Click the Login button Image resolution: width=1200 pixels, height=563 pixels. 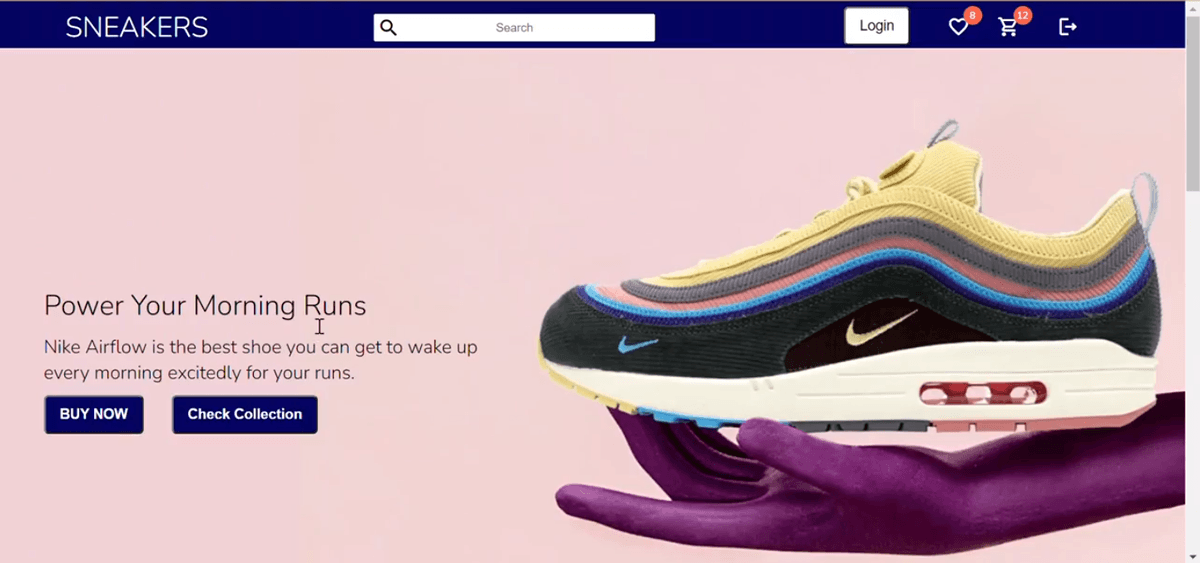pyautogui.click(x=877, y=26)
